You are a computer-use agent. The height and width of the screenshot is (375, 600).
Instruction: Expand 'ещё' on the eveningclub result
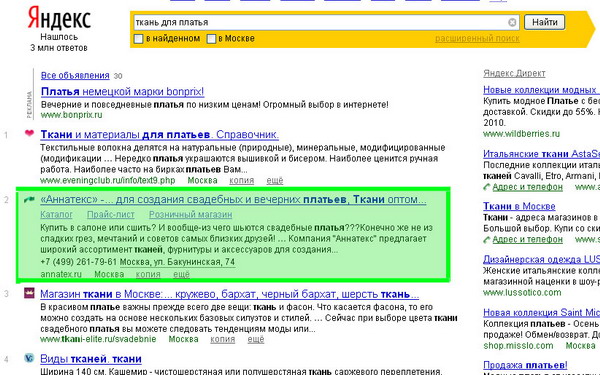tap(275, 180)
